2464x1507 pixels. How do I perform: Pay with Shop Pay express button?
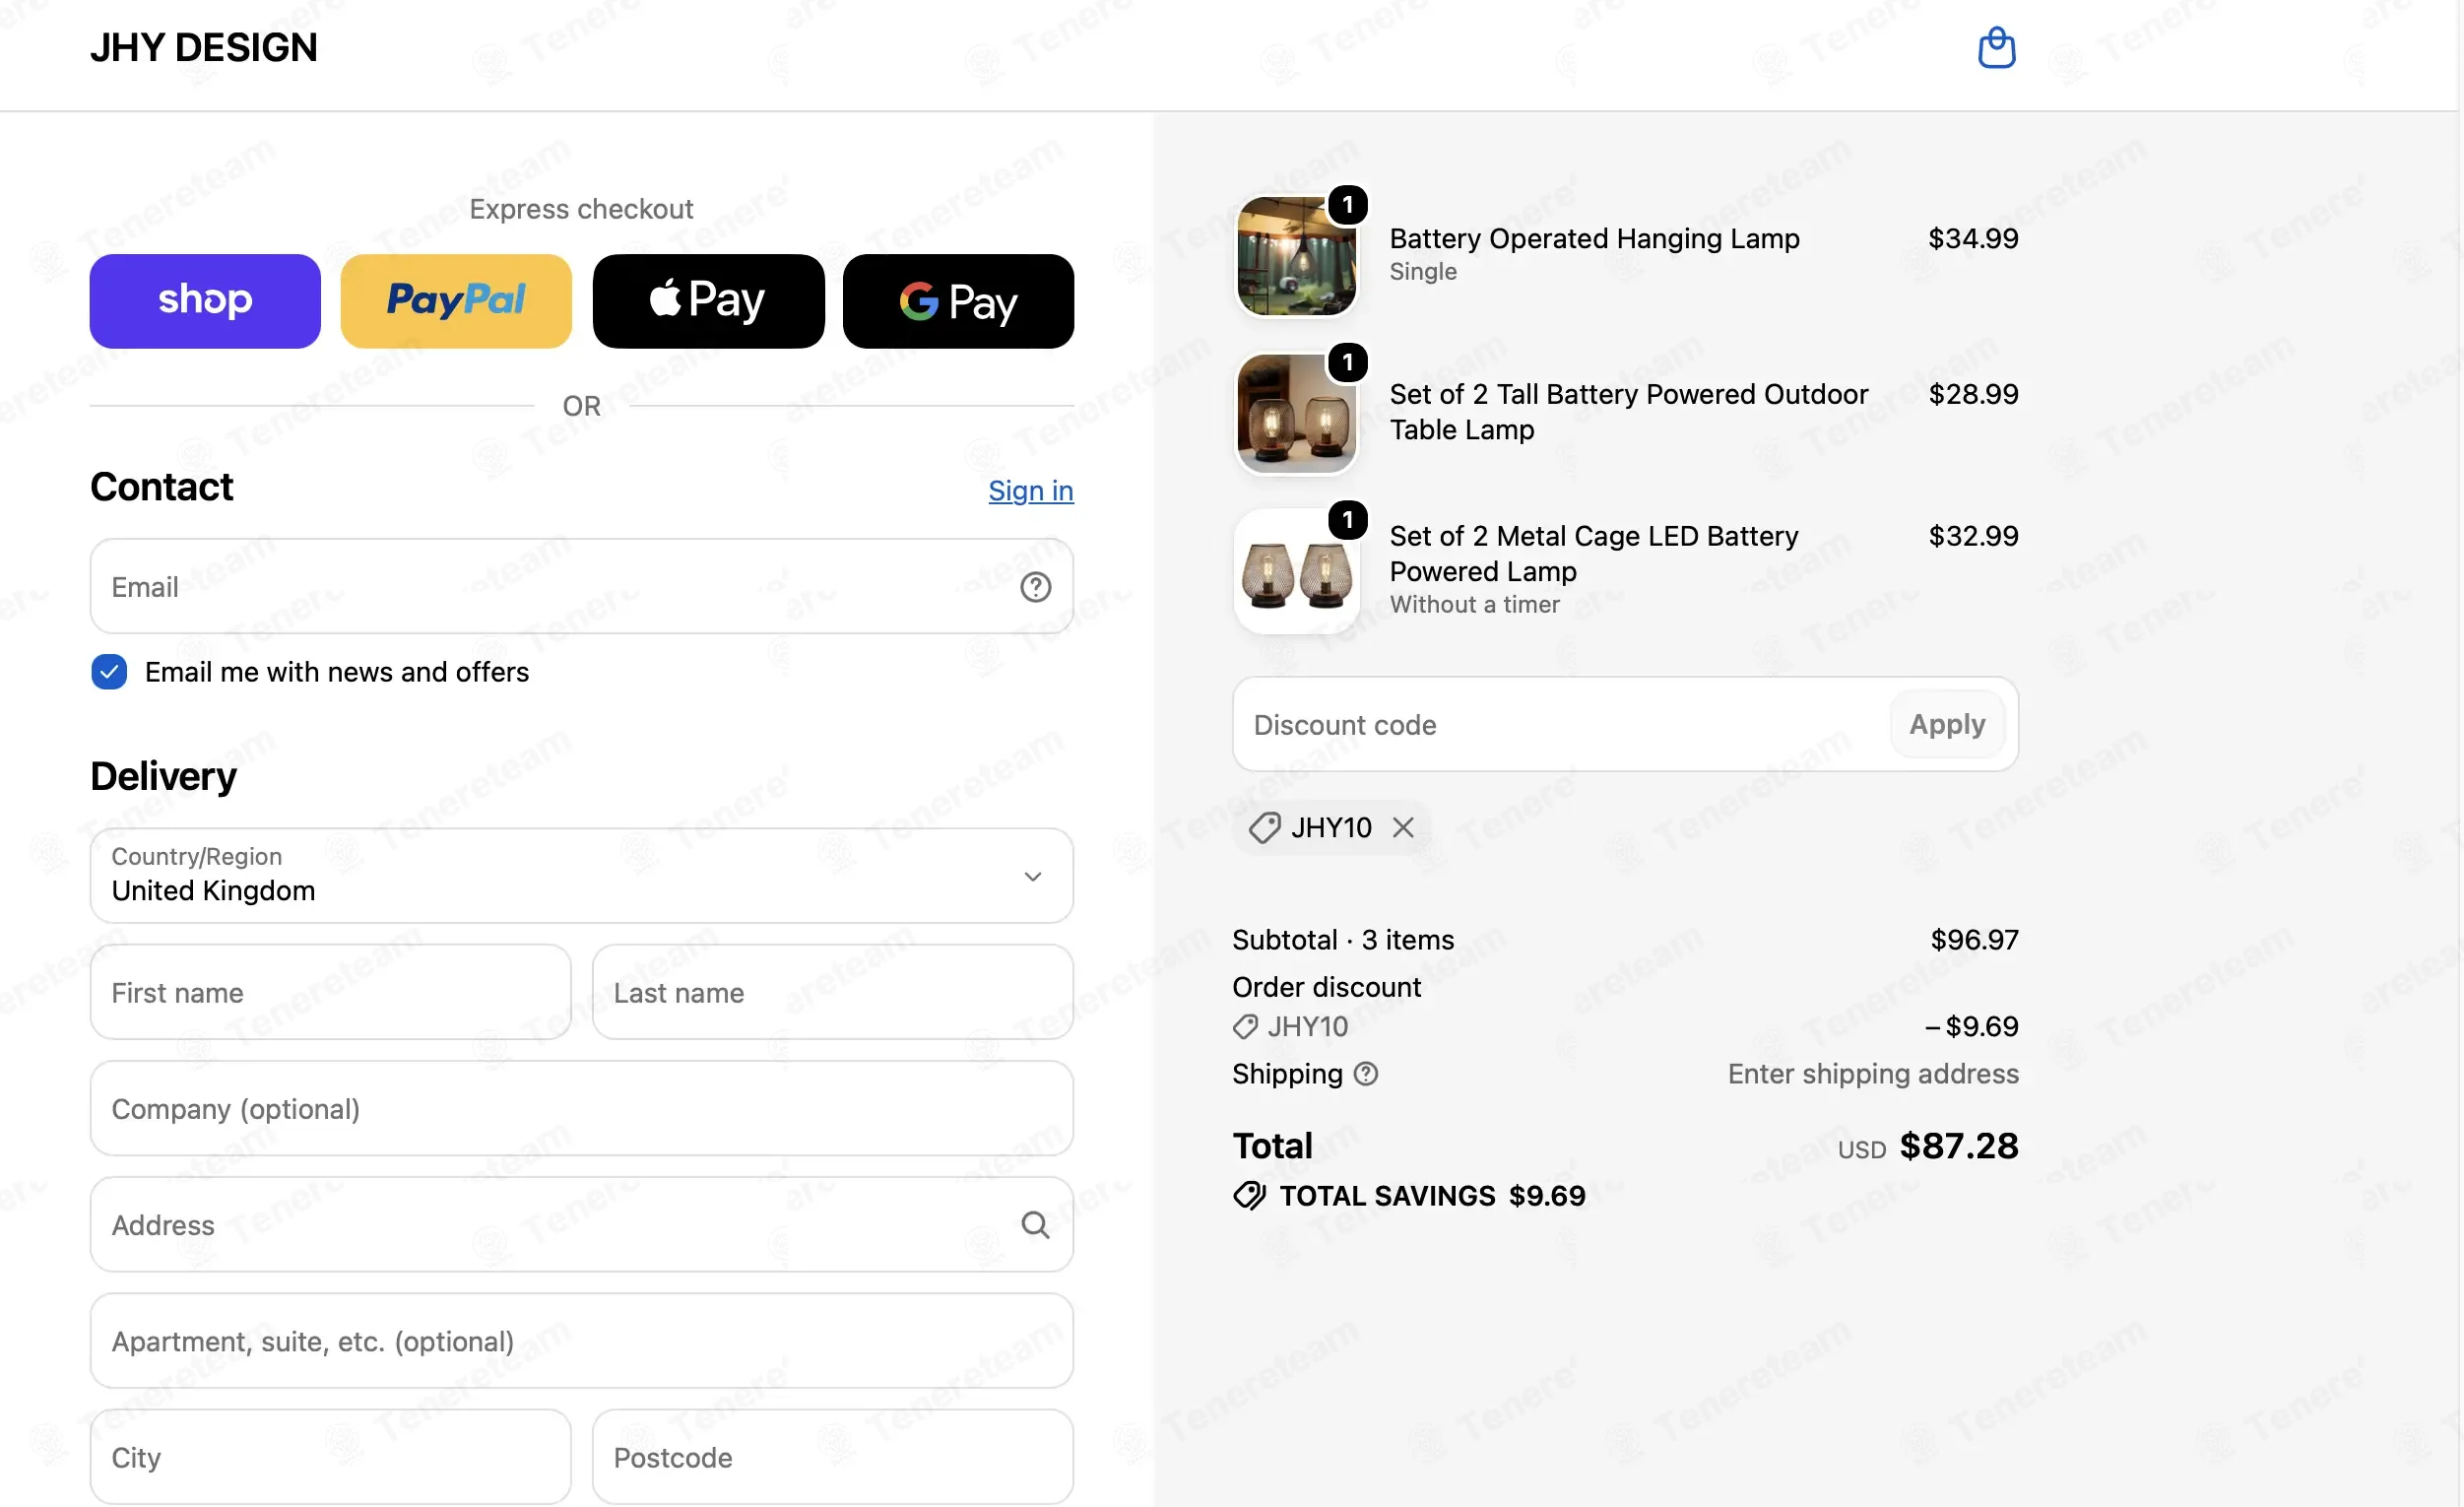[205, 301]
